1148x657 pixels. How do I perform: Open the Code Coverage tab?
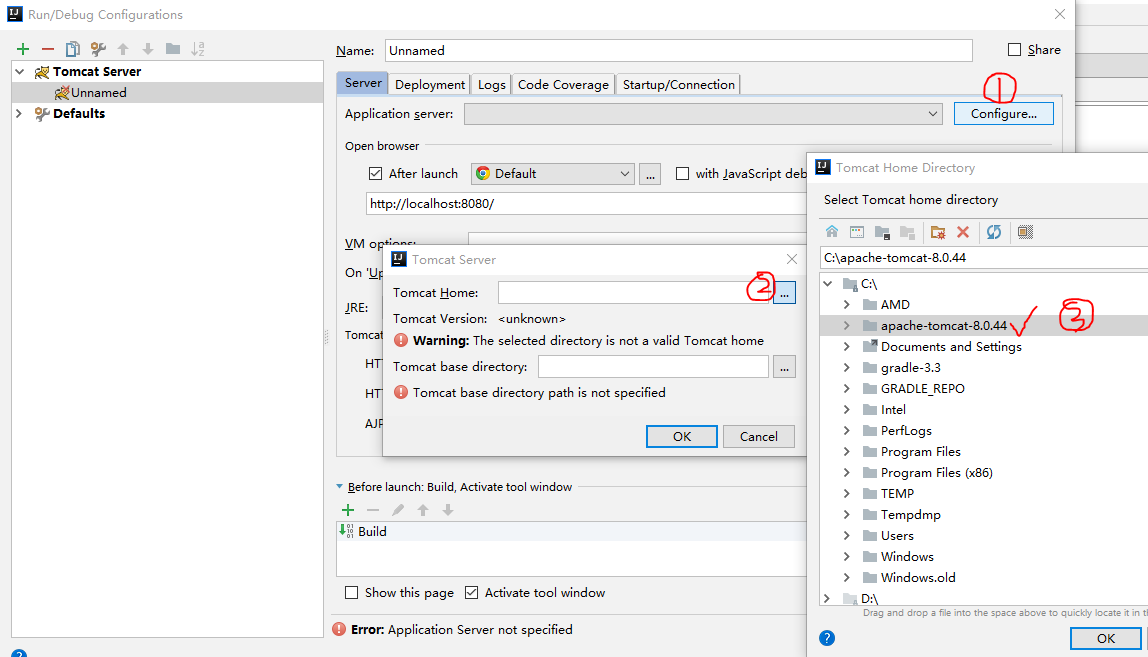[563, 84]
